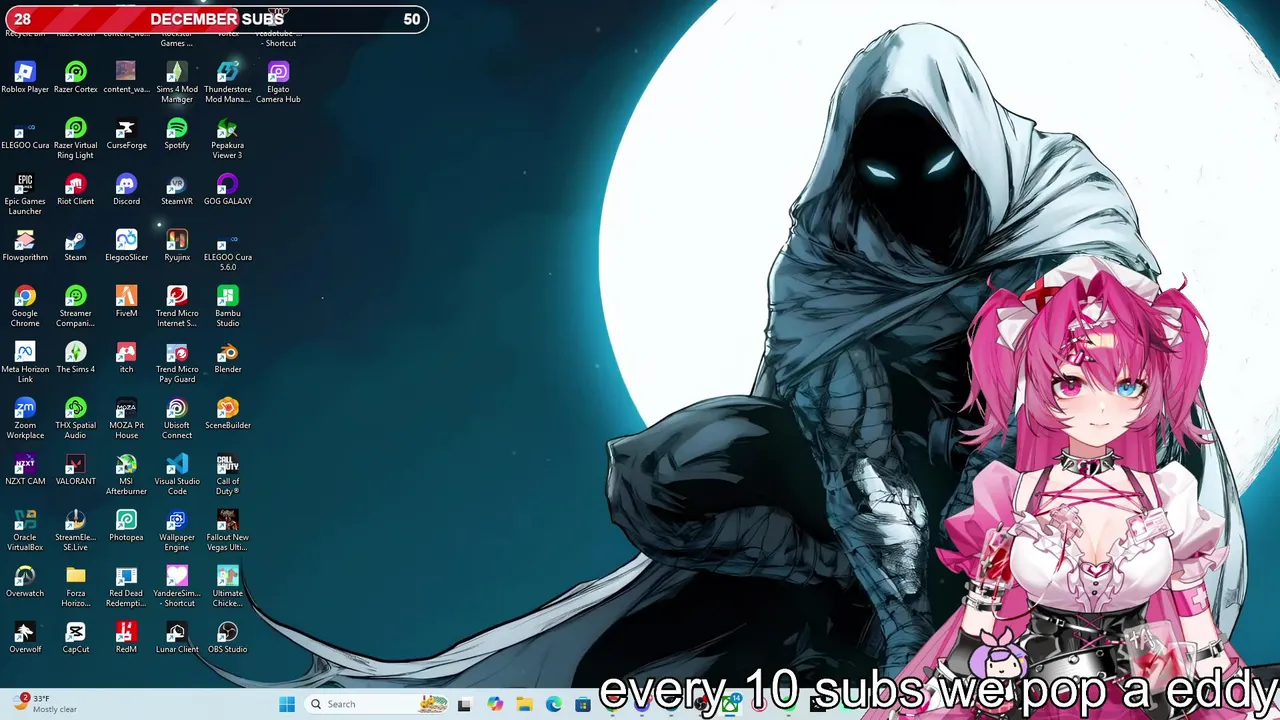Launch the Ubisoft Connect shortcut
This screenshot has width=1280, height=720.
[177, 418]
